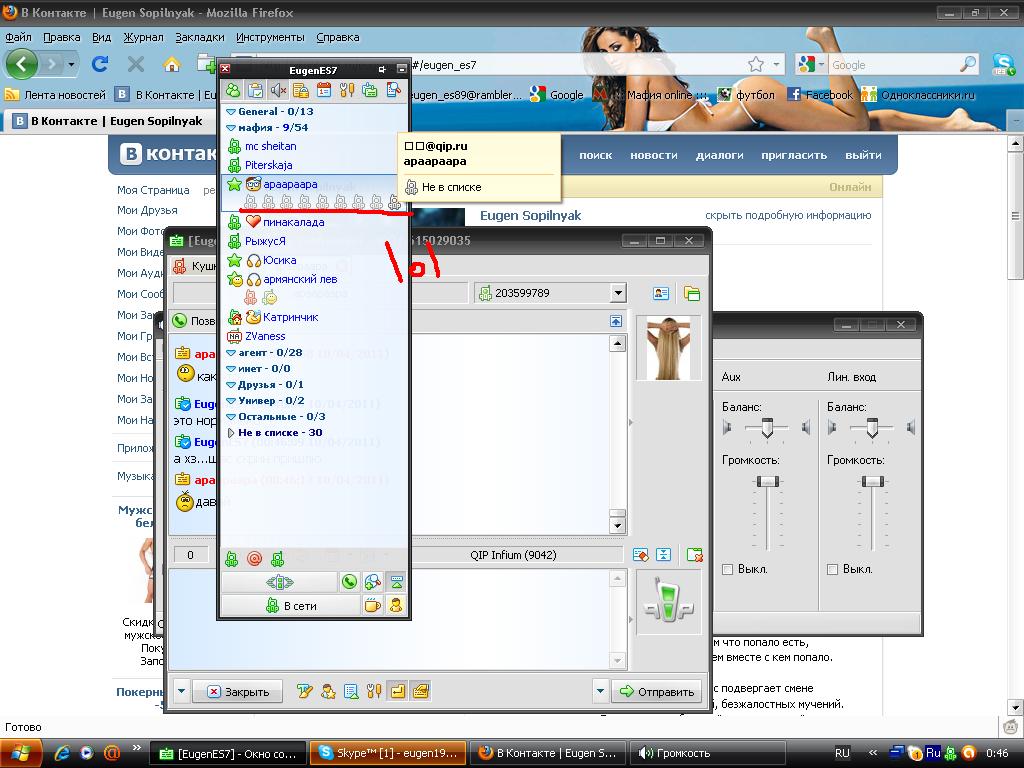Select contact Юсика
This screenshot has height=768, width=1024.
click(x=280, y=260)
